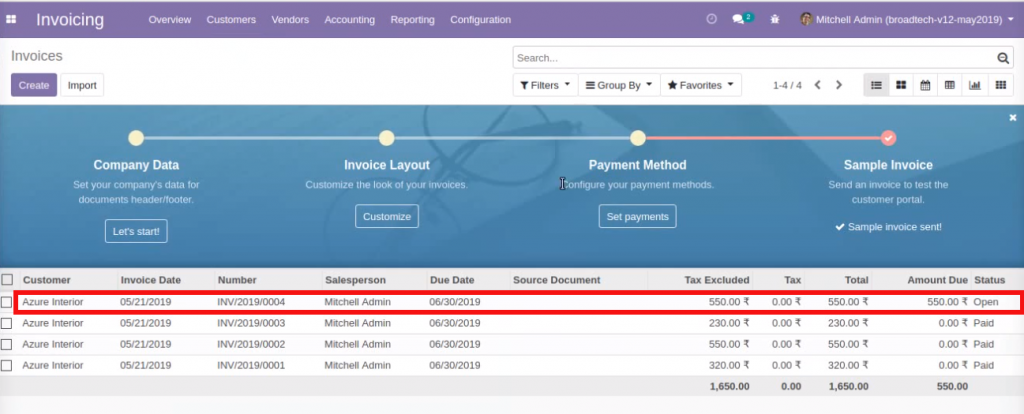1024x414 pixels.
Task: Select checkbox for invoice INV/2019/0003
Action: coord(7,323)
